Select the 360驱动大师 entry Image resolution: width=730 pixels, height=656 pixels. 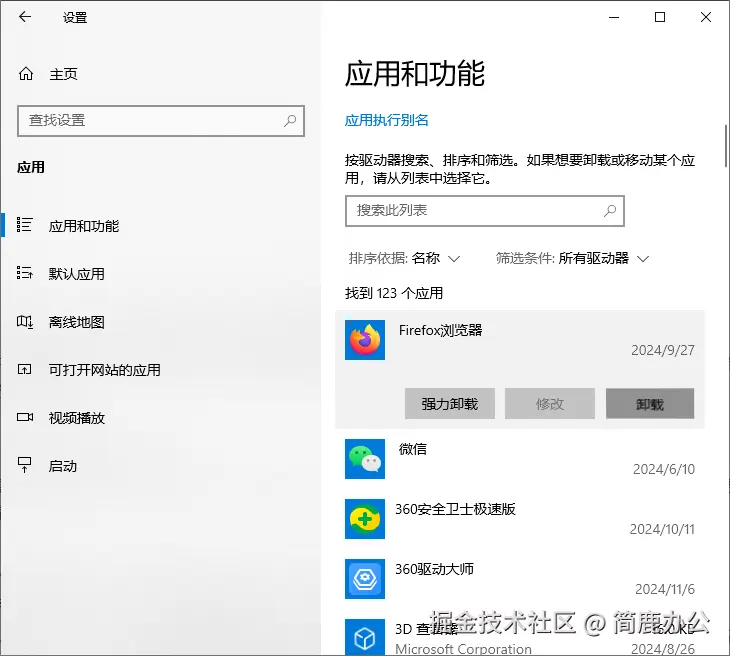(520, 579)
